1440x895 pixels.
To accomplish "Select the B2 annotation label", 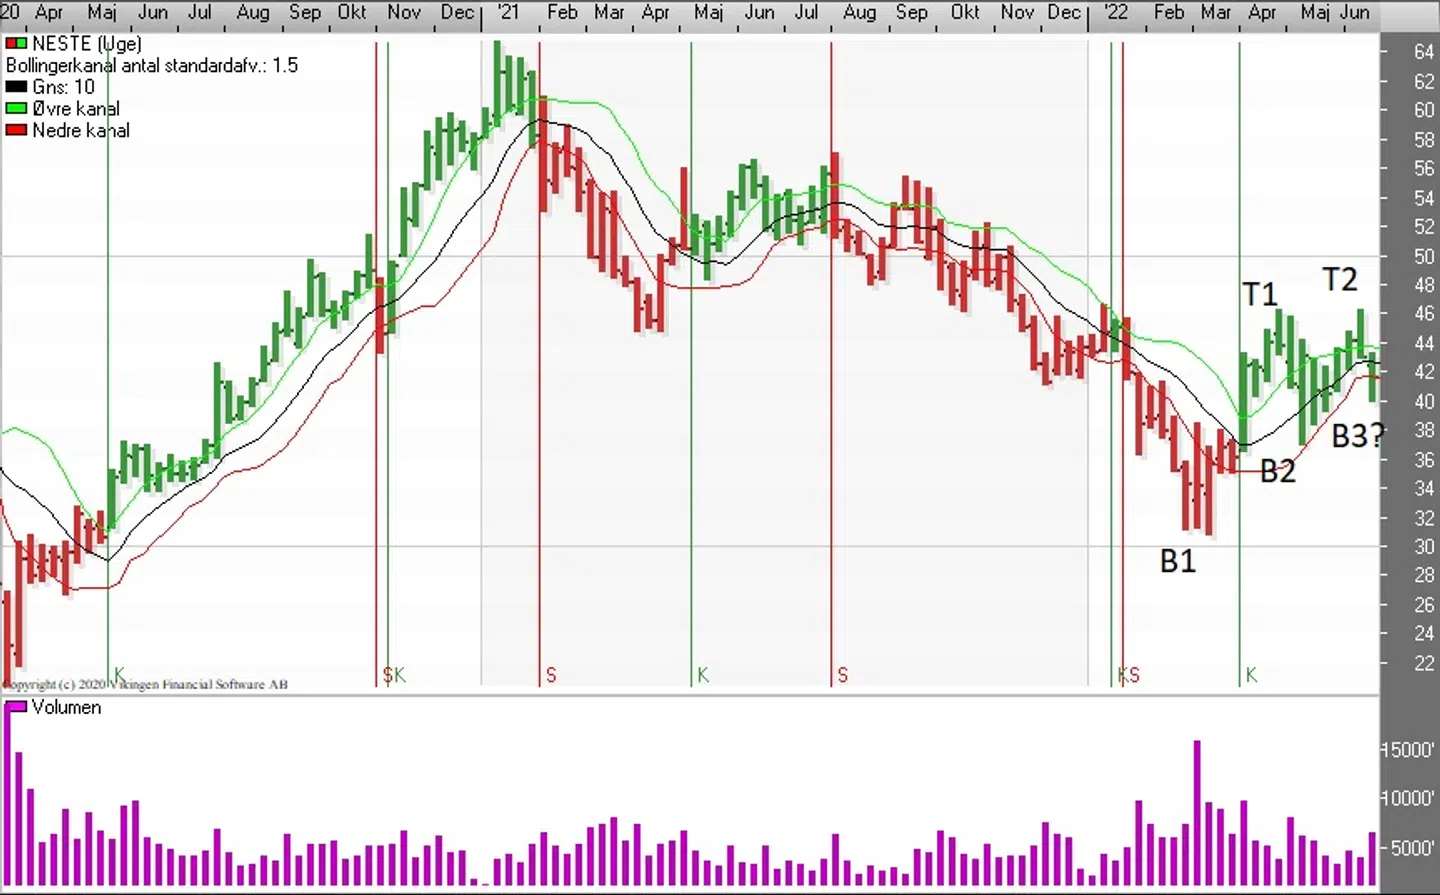I will point(1277,471).
